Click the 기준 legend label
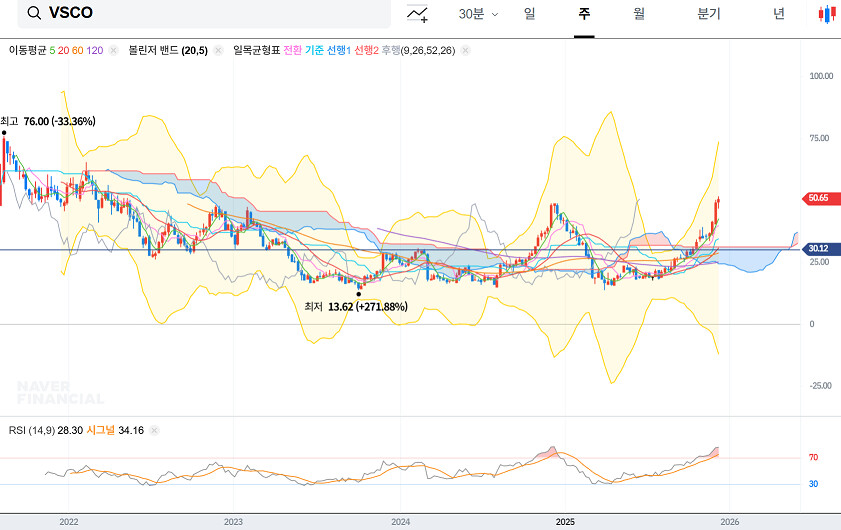 [x=314, y=50]
